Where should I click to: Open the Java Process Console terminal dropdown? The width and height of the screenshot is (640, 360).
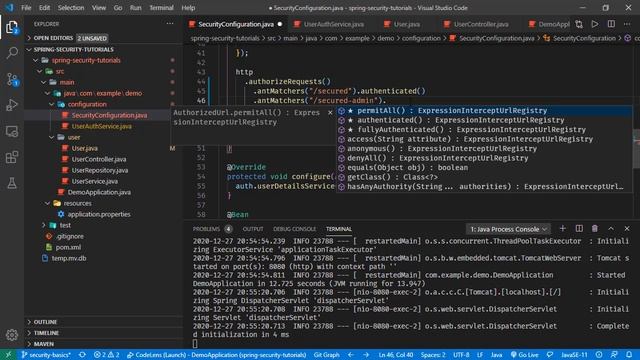508,229
